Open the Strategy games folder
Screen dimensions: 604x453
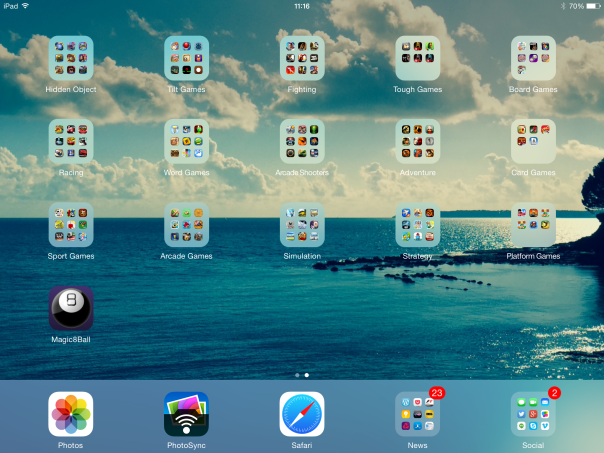[417, 225]
